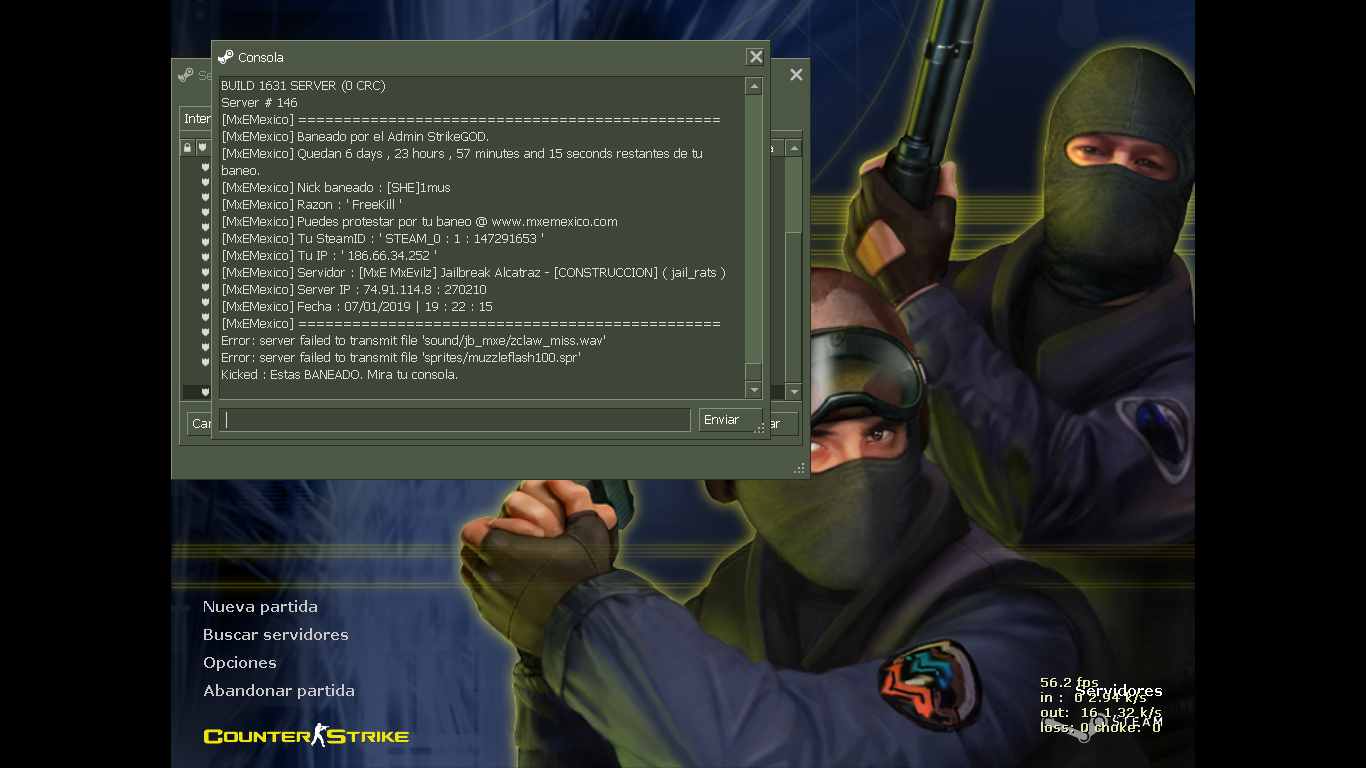Click the 'BUILD 1631 SERVER (0 CRC)' line
The width and height of the screenshot is (1366, 768).
pos(303,85)
